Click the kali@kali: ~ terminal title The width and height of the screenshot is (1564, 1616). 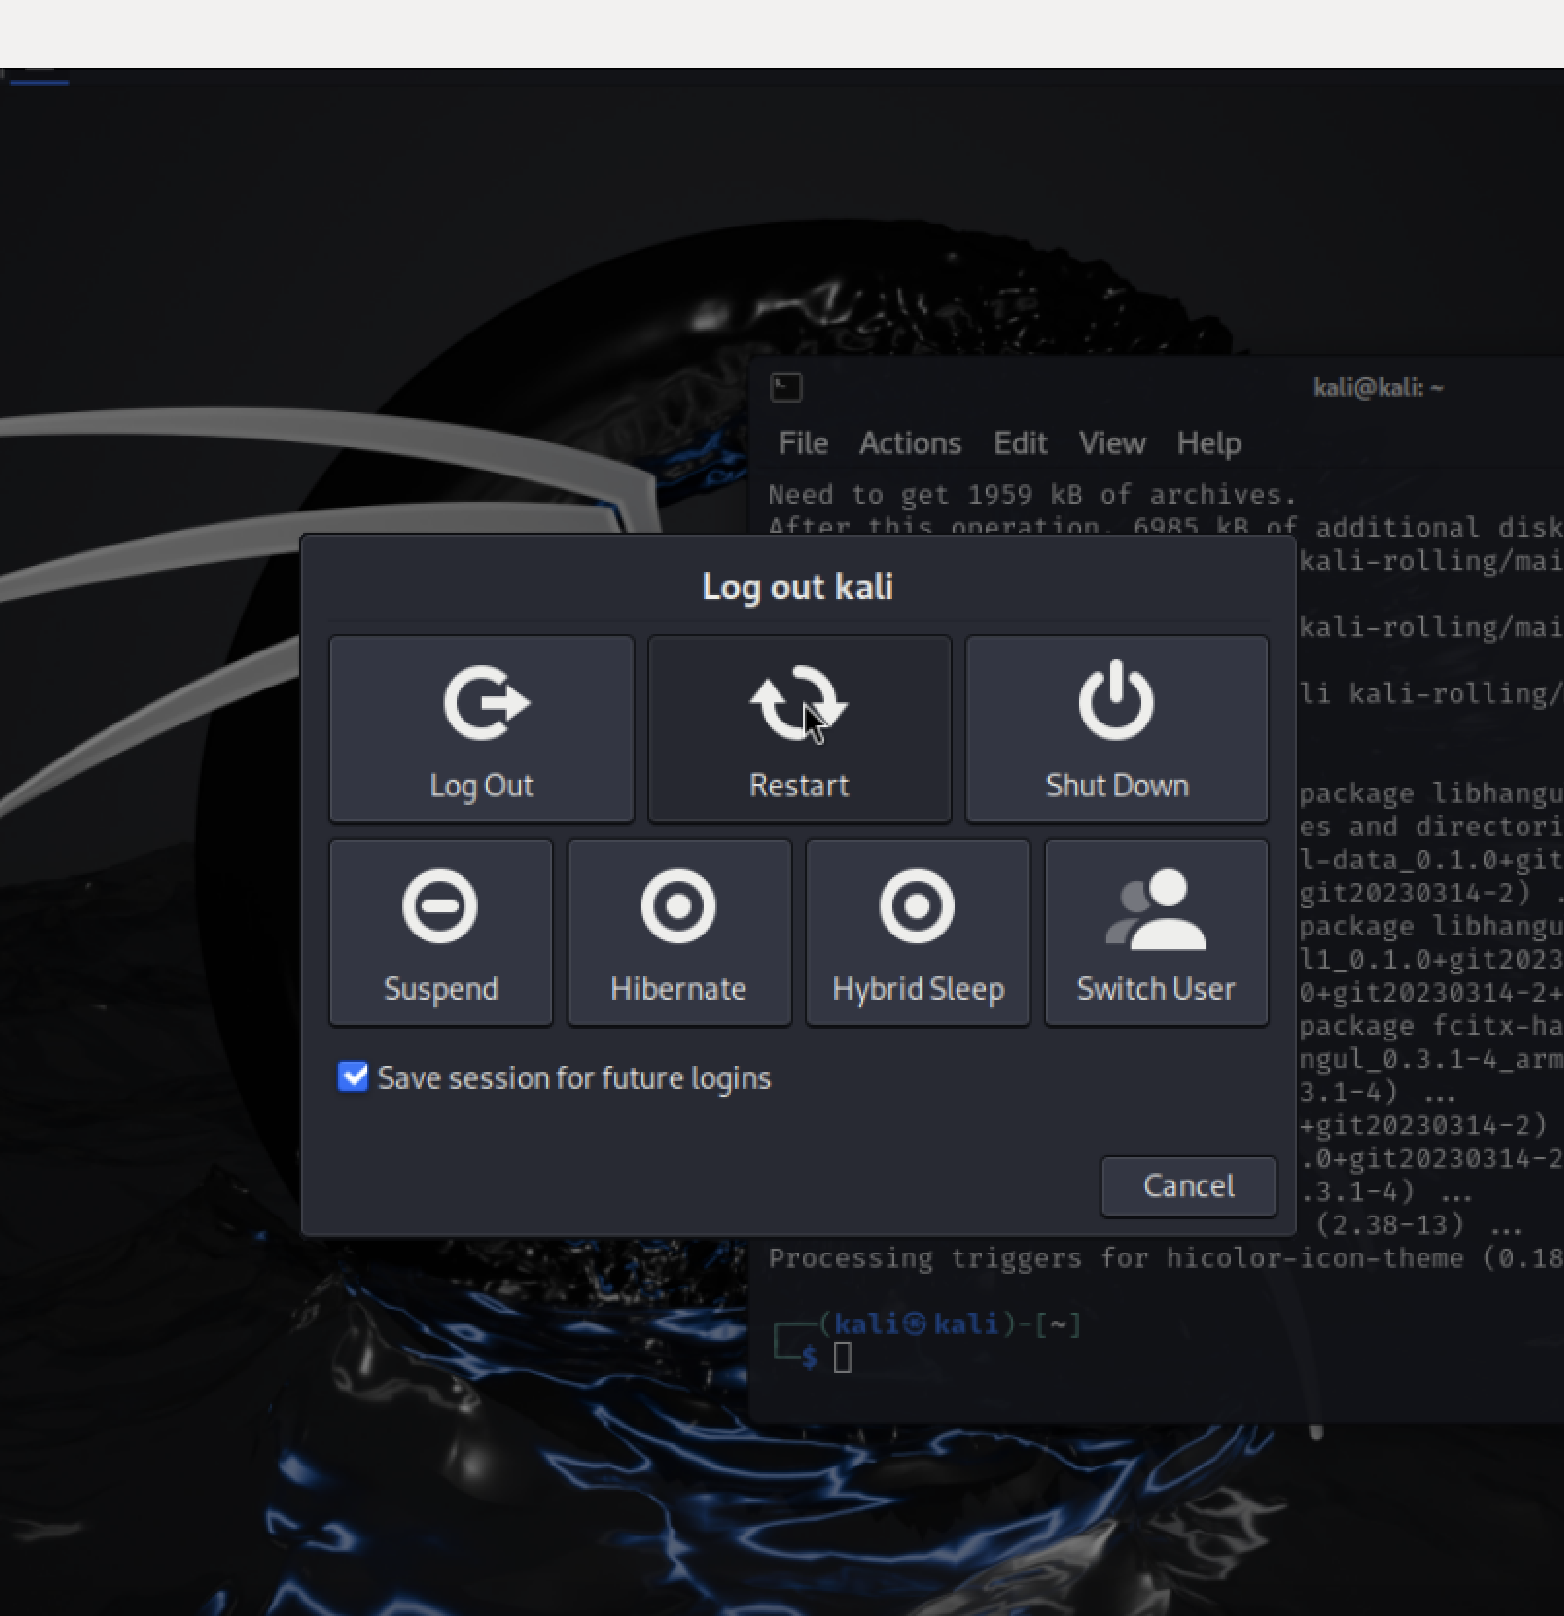pyautogui.click(x=1378, y=388)
